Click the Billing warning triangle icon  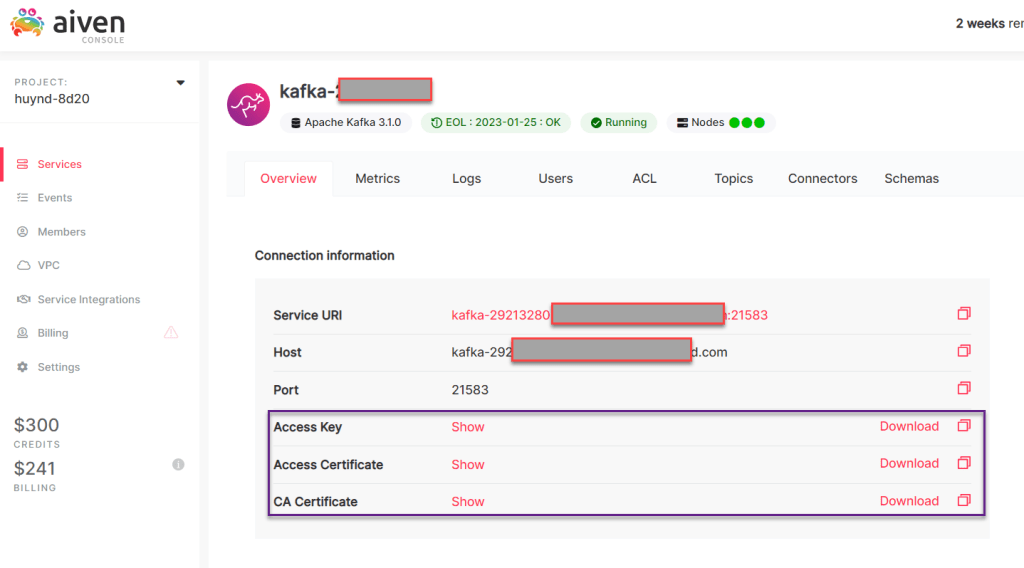click(x=170, y=333)
